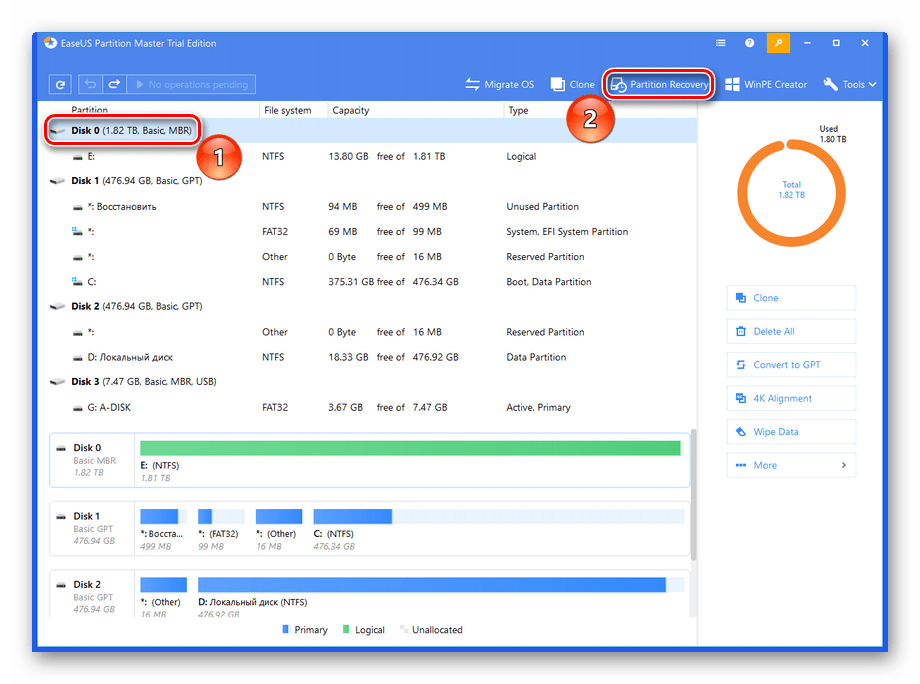920x684 pixels.
Task: Click the task list icon in title bar
Action: 721,44
